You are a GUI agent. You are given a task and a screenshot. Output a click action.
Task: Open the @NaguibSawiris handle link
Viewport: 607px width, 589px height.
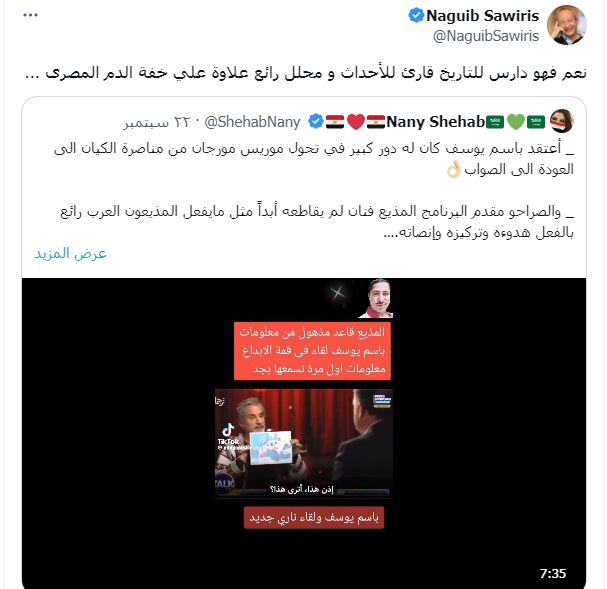click(x=486, y=36)
